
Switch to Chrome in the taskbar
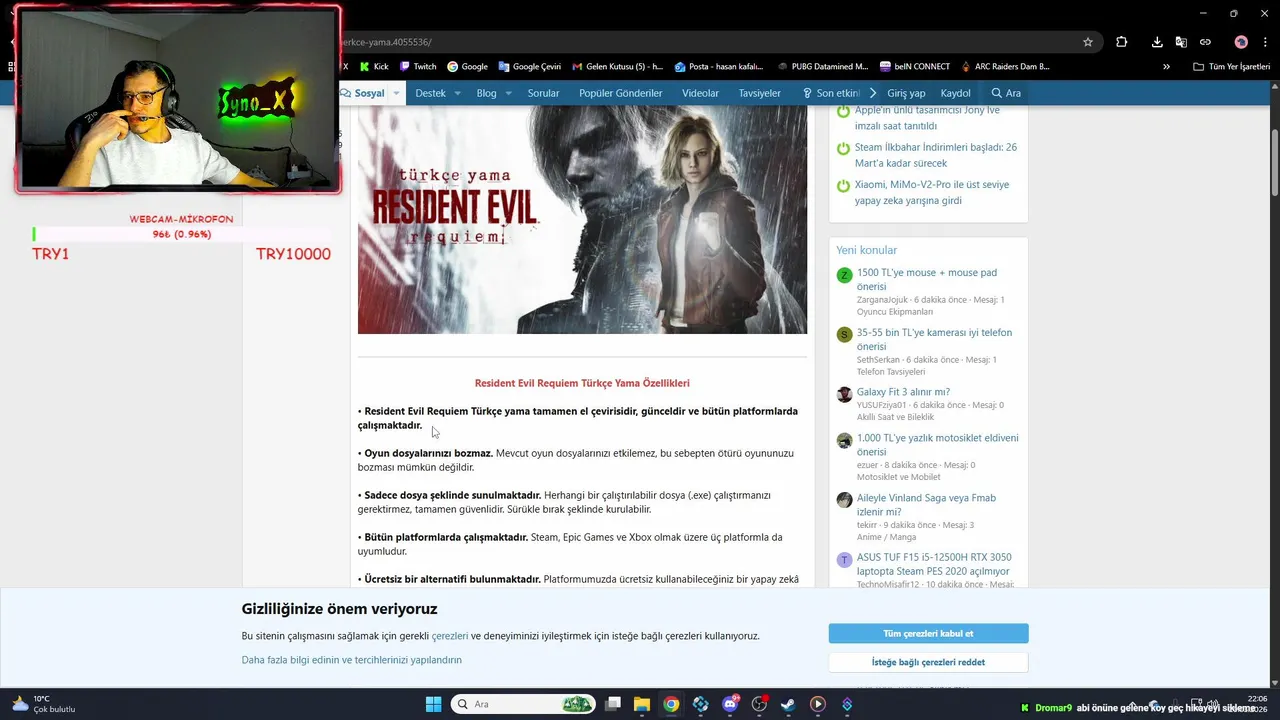click(671, 704)
